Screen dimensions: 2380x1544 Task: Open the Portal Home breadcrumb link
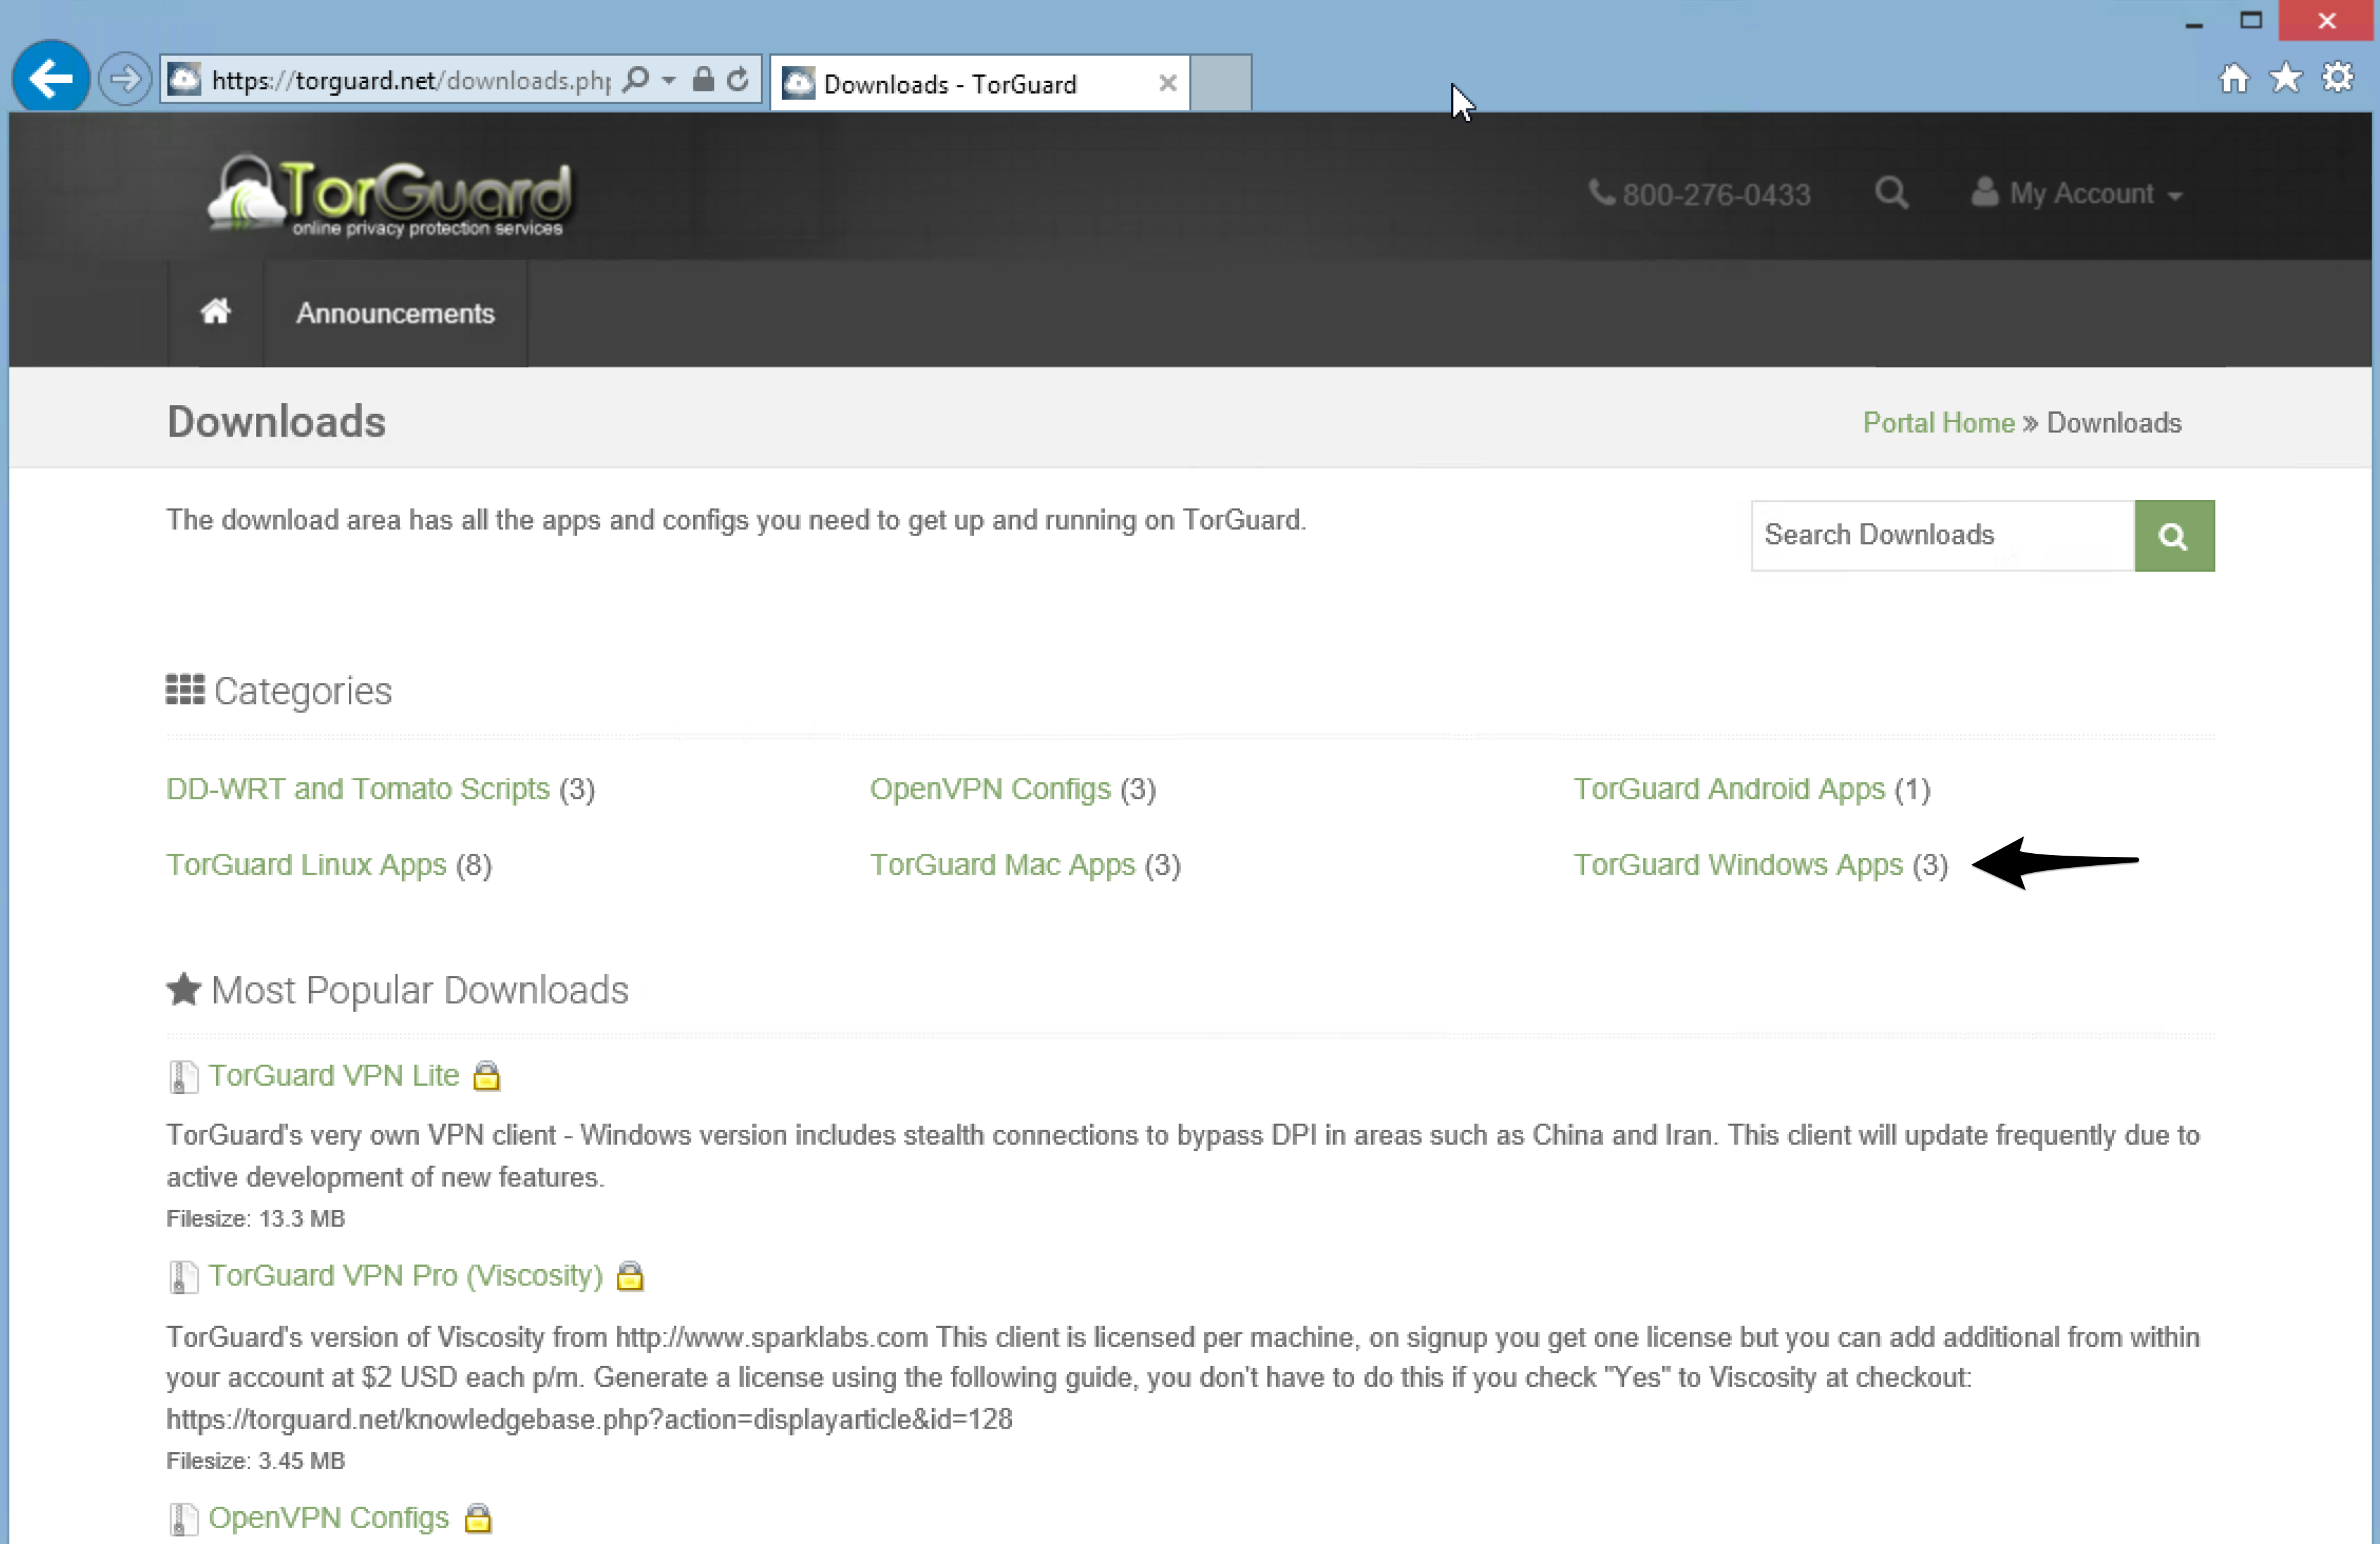pos(1938,423)
